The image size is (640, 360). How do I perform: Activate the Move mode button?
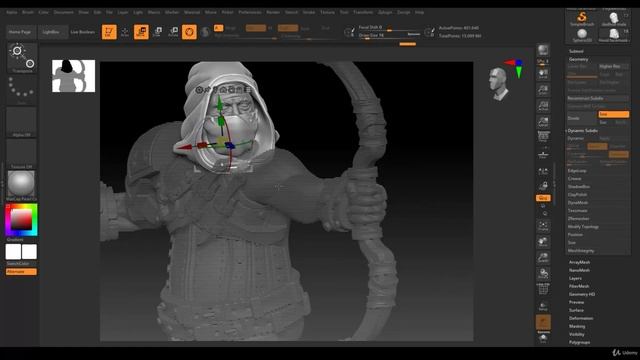click(141, 32)
